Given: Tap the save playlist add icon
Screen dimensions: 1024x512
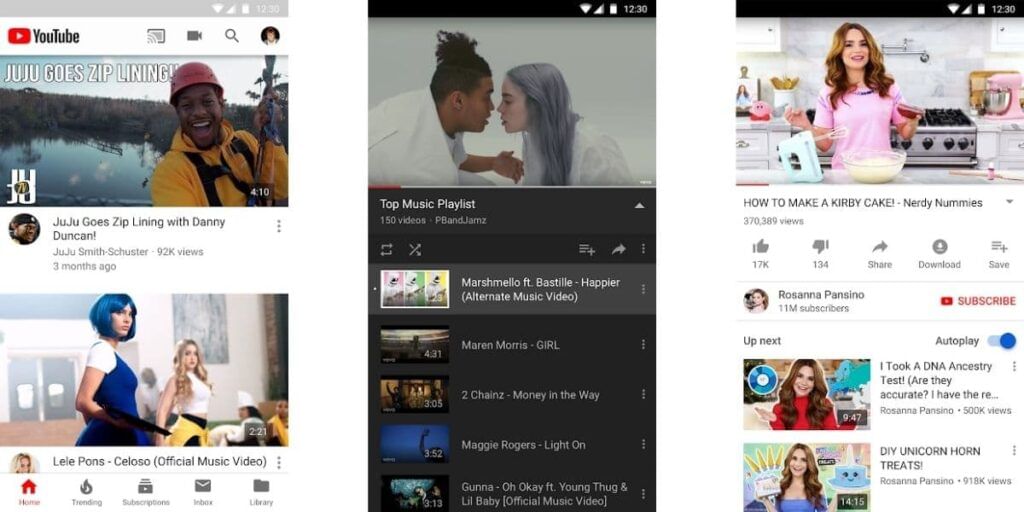Looking at the screenshot, I should pos(586,249).
